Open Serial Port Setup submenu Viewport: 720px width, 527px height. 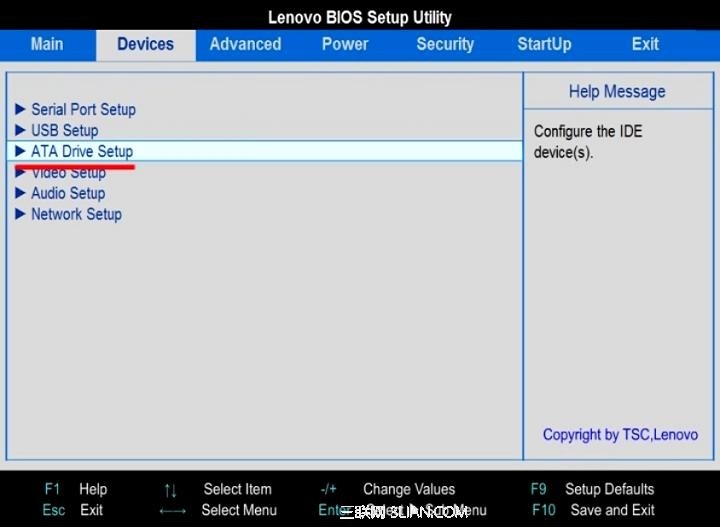83,110
